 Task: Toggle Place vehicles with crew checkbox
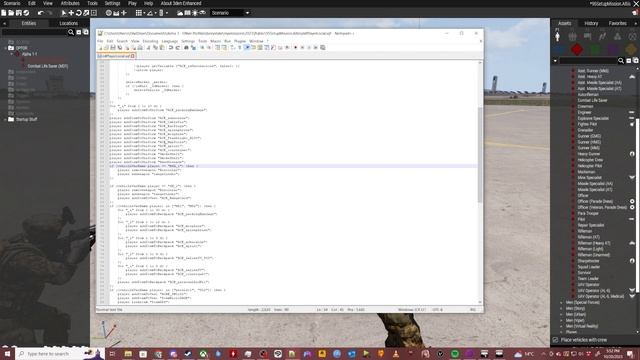[x=555, y=340]
